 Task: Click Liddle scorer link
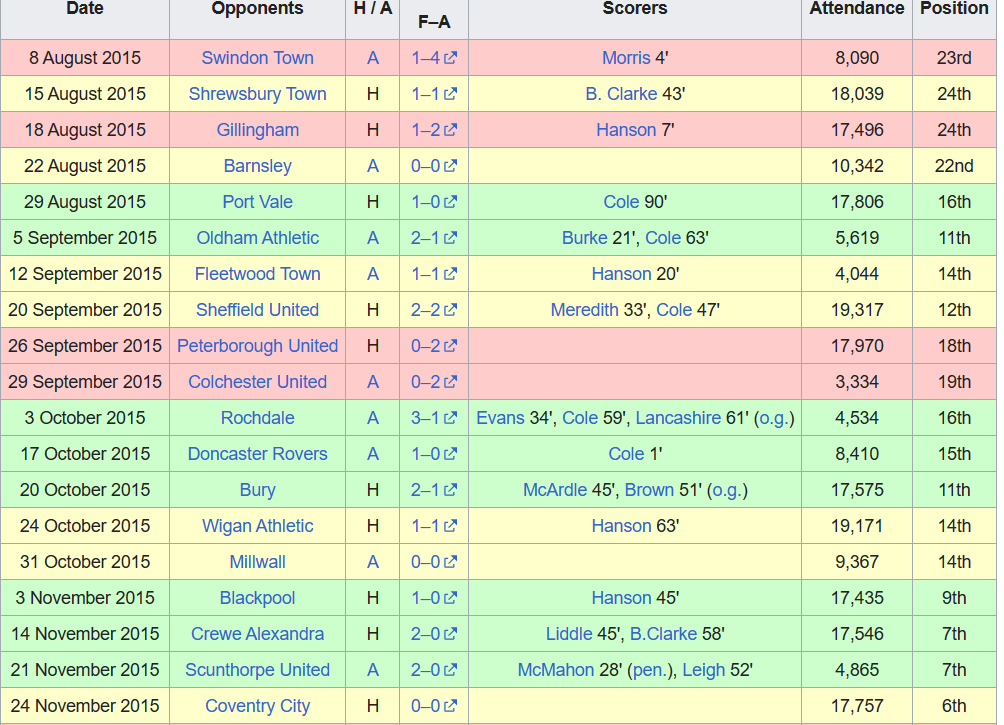569,633
